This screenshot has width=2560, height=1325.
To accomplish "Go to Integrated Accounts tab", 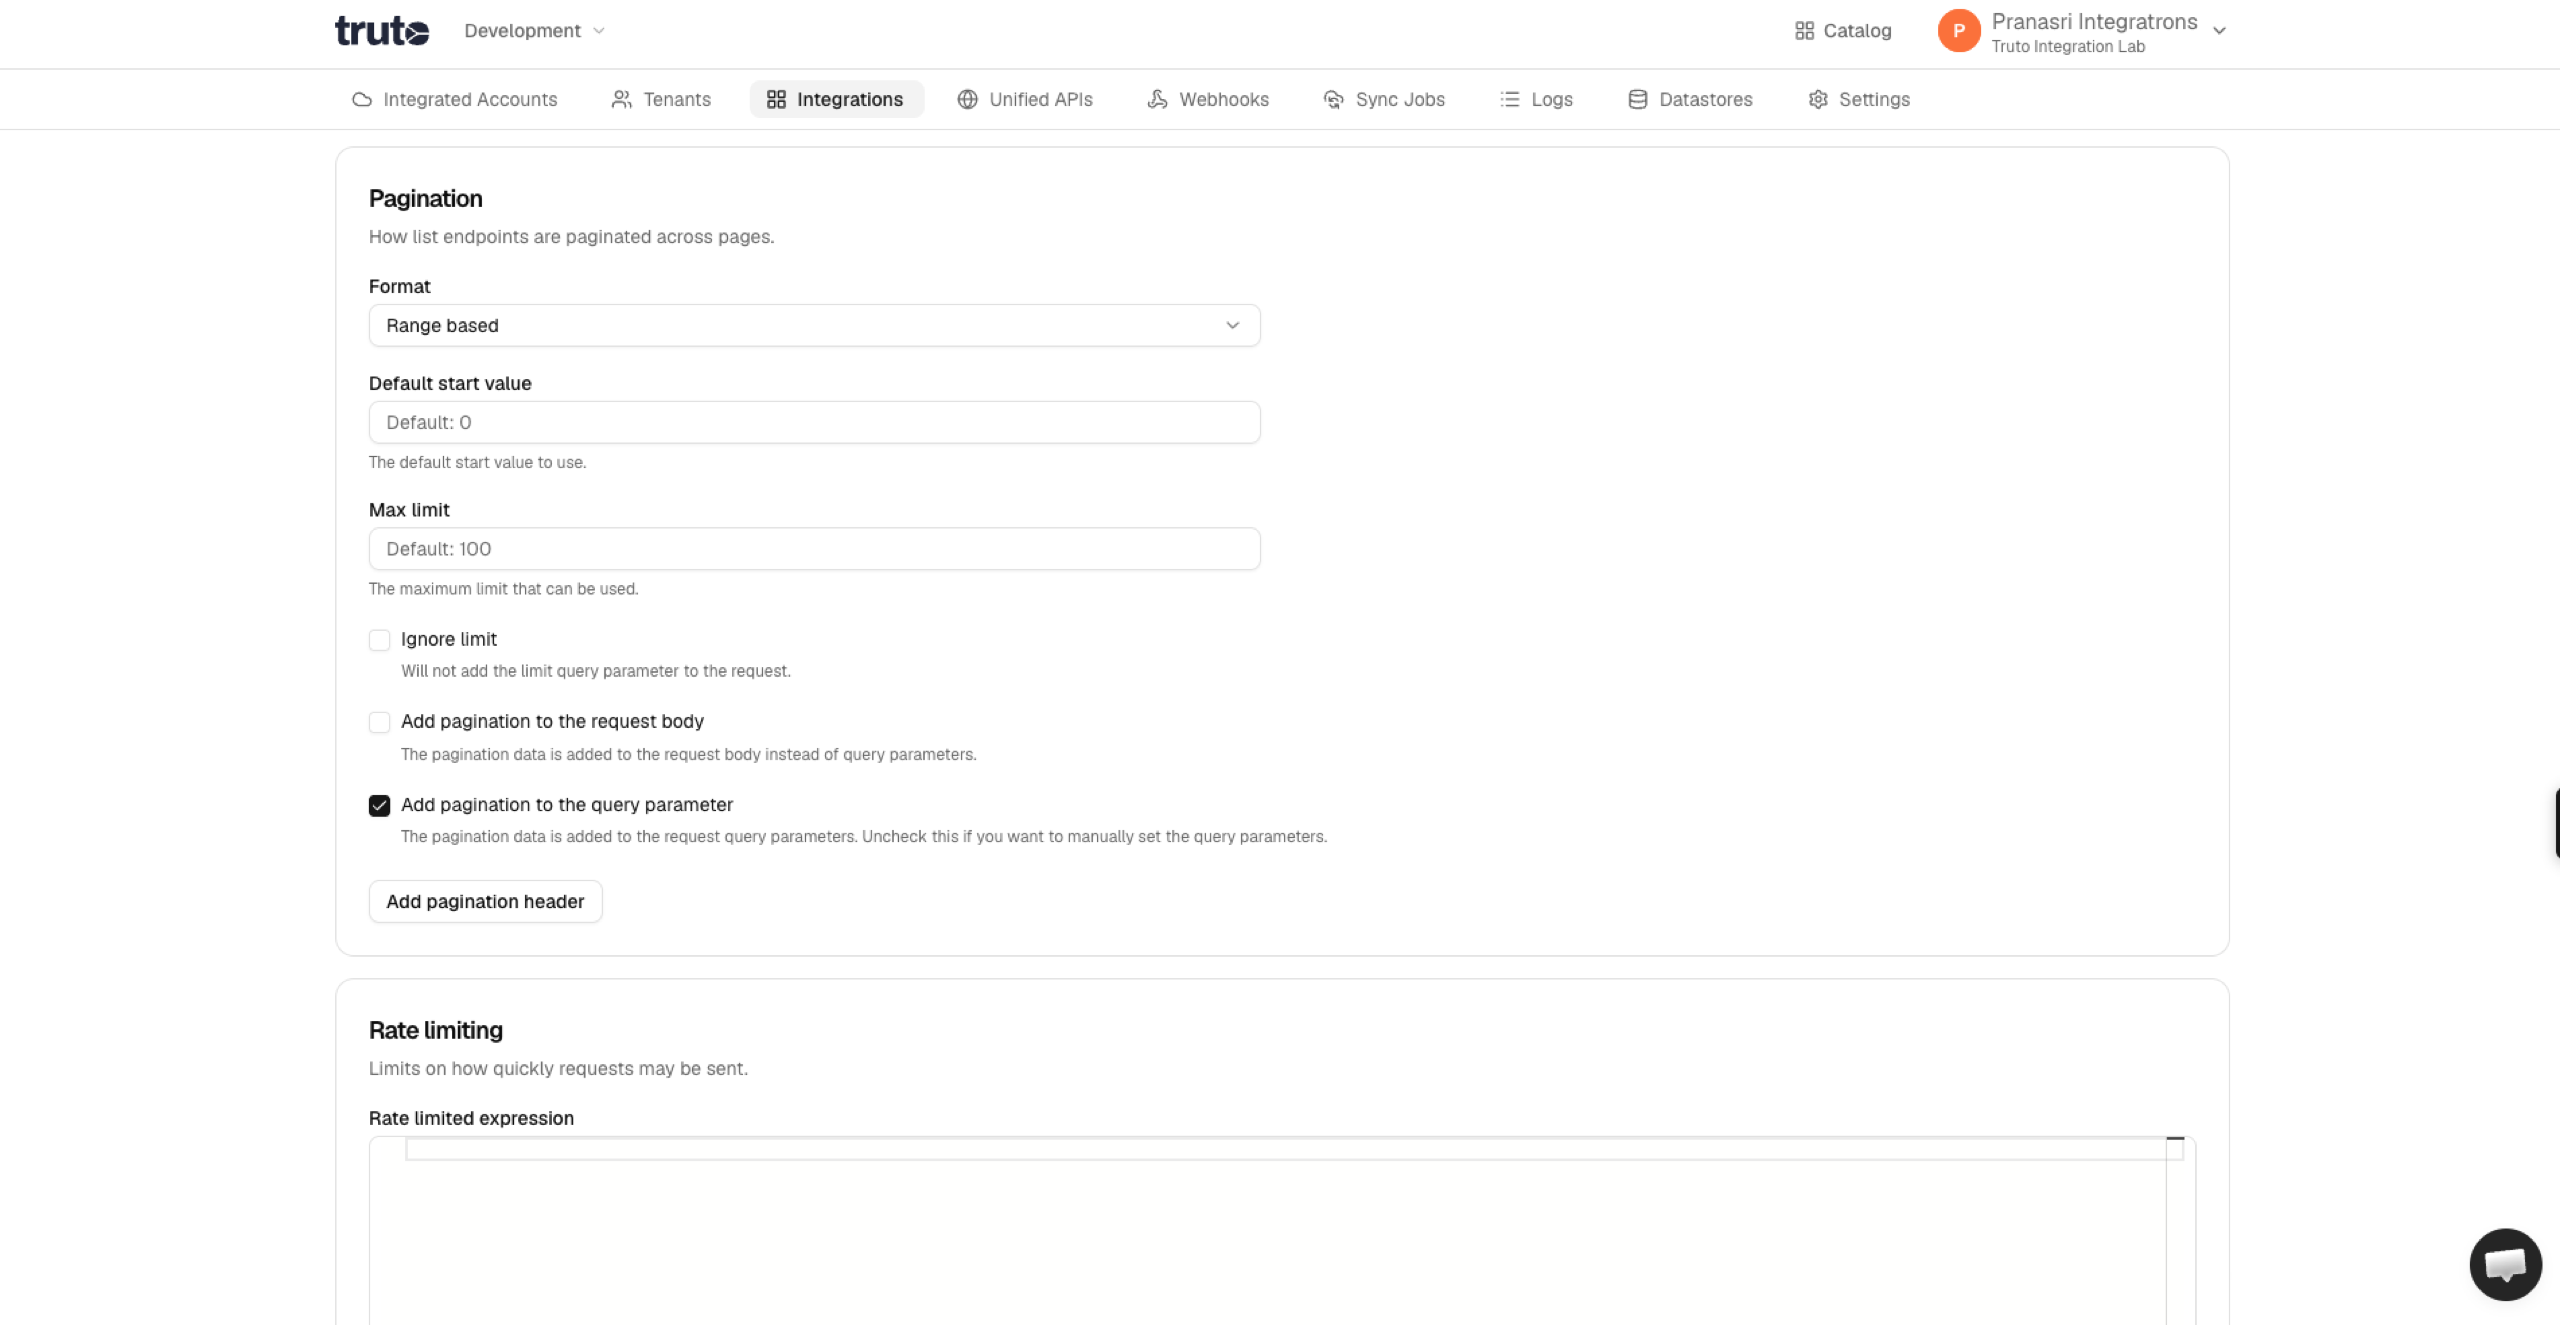I will 455,100.
